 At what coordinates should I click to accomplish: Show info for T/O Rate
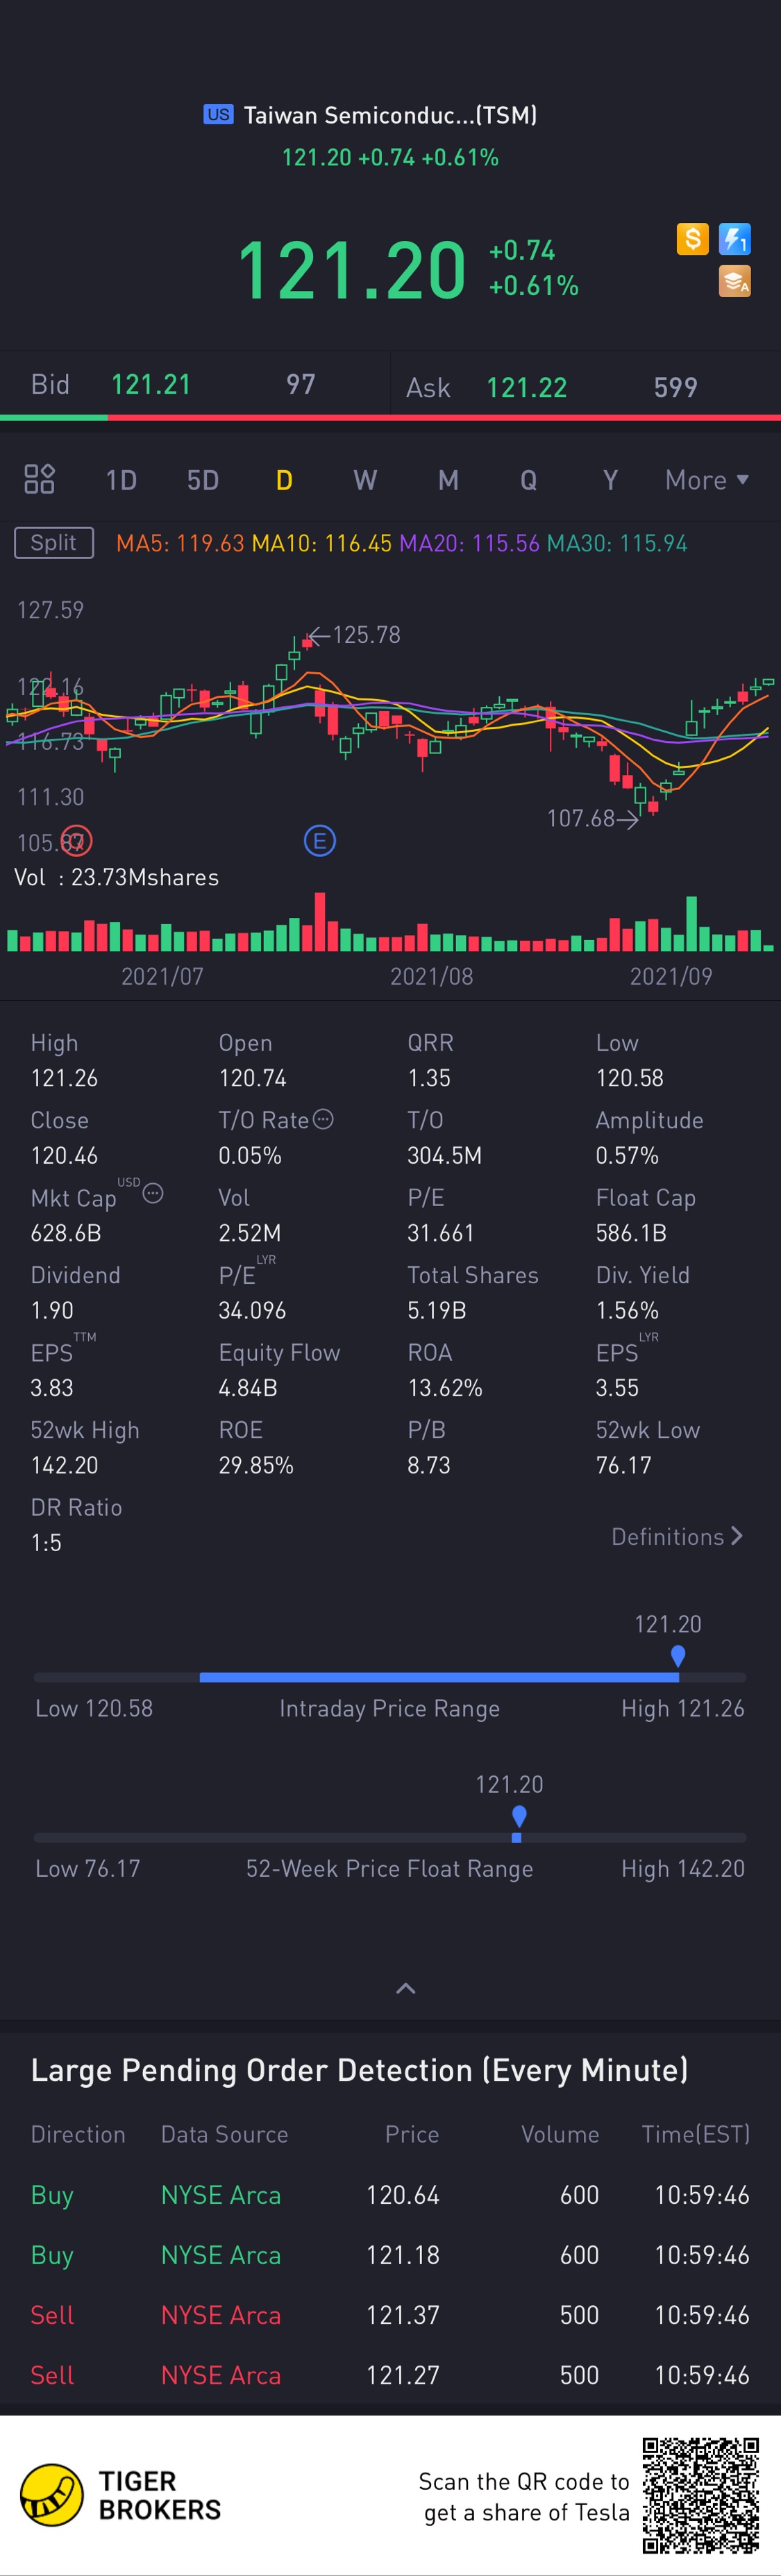tap(323, 1119)
